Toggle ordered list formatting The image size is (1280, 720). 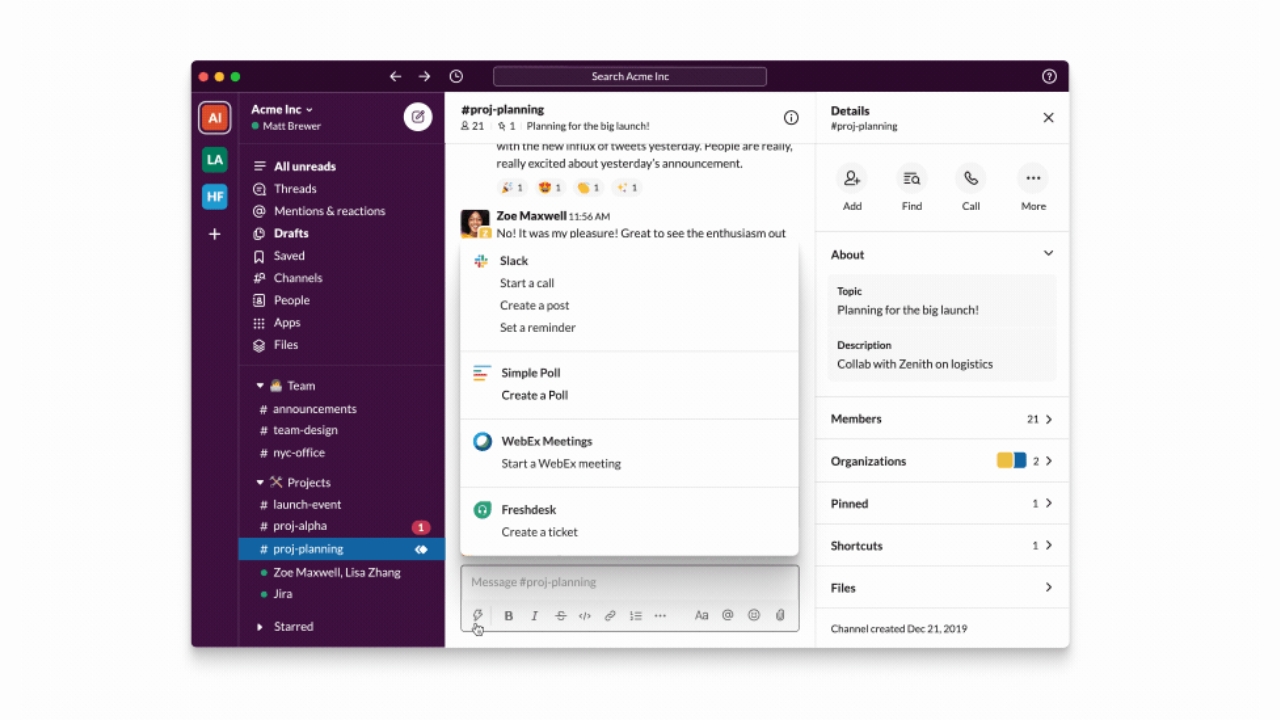635,616
